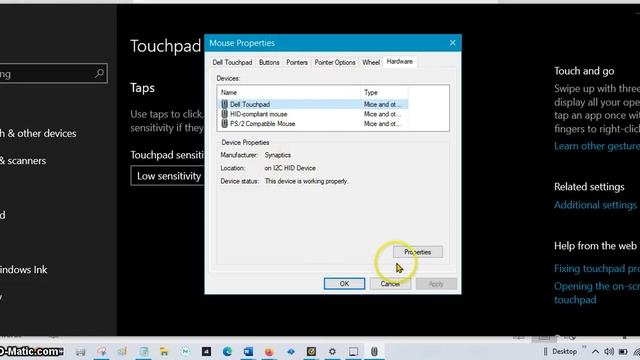The width and height of the screenshot is (640, 360).
Task: Open Microsoft Word from the taskbar
Action: point(248,351)
